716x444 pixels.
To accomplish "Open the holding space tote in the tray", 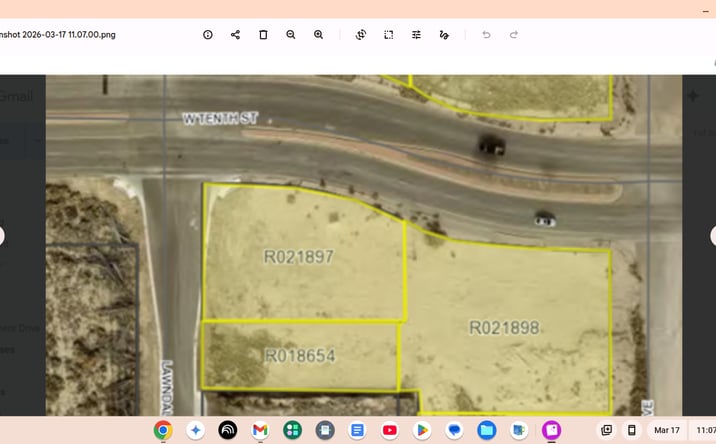I will [x=606, y=430].
